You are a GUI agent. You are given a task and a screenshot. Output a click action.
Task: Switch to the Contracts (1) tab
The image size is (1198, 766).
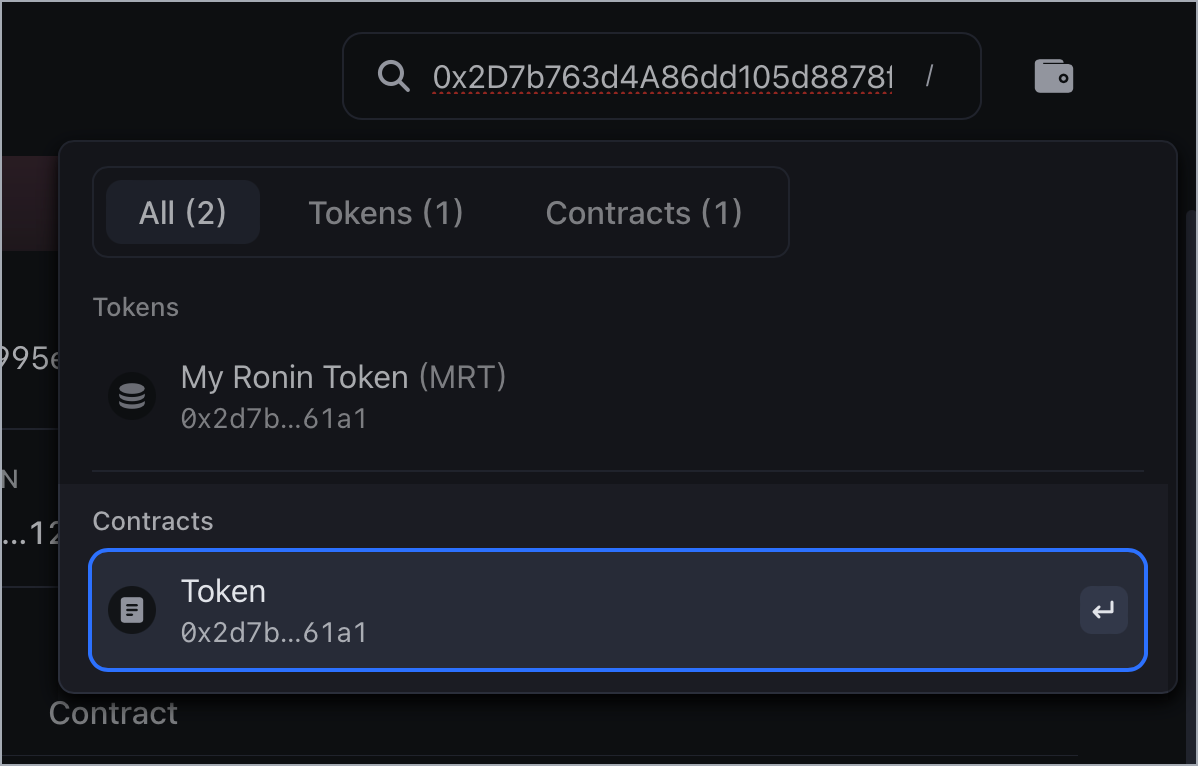coord(643,212)
